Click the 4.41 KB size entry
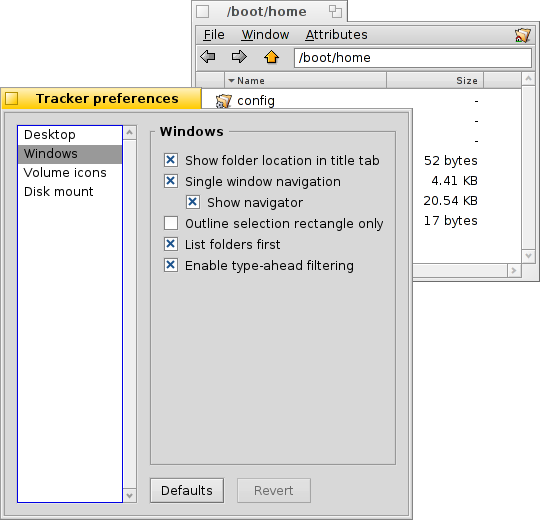The image size is (540, 520). click(454, 180)
